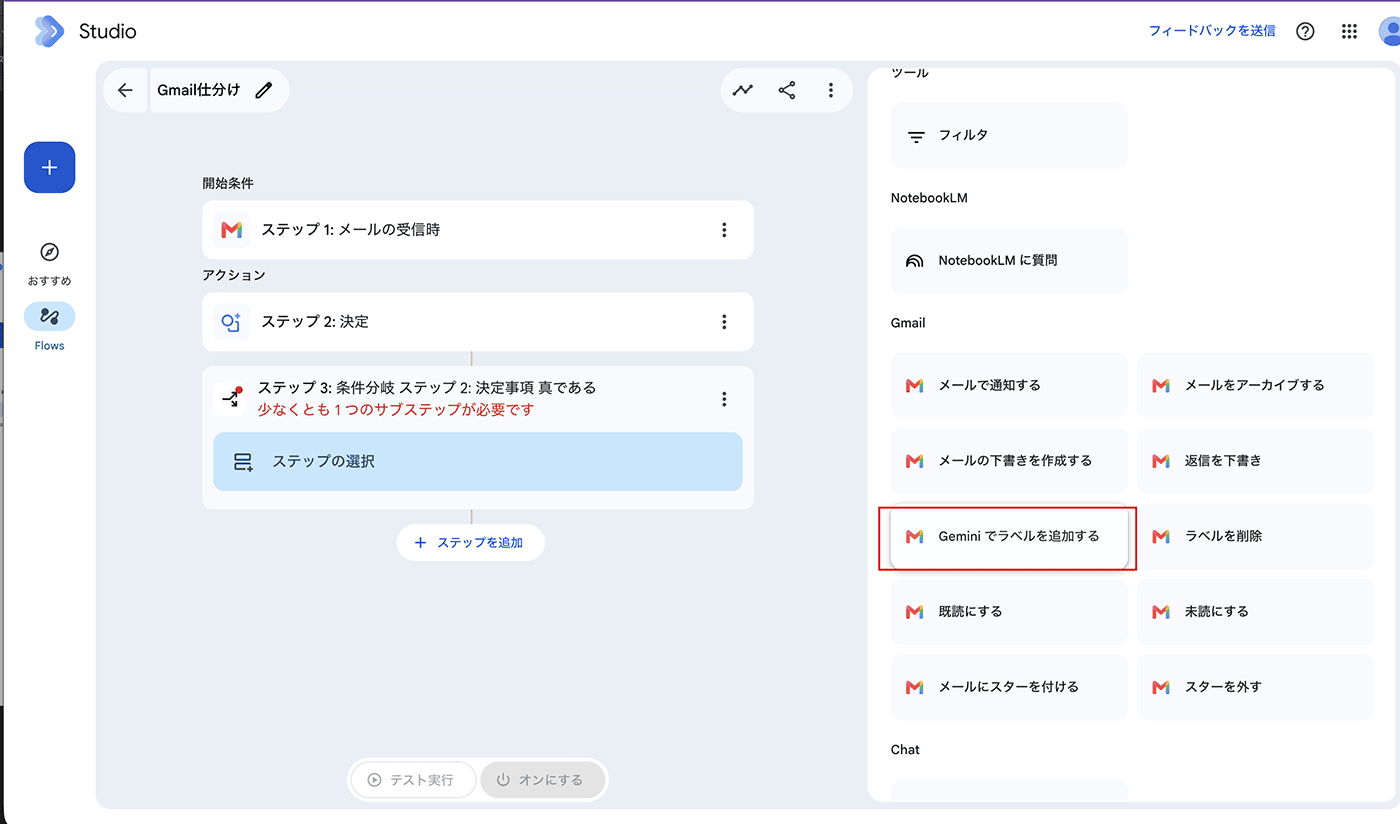Choose NotebookLM に質問 action

pyautogui.click(x=1009, y=261)
